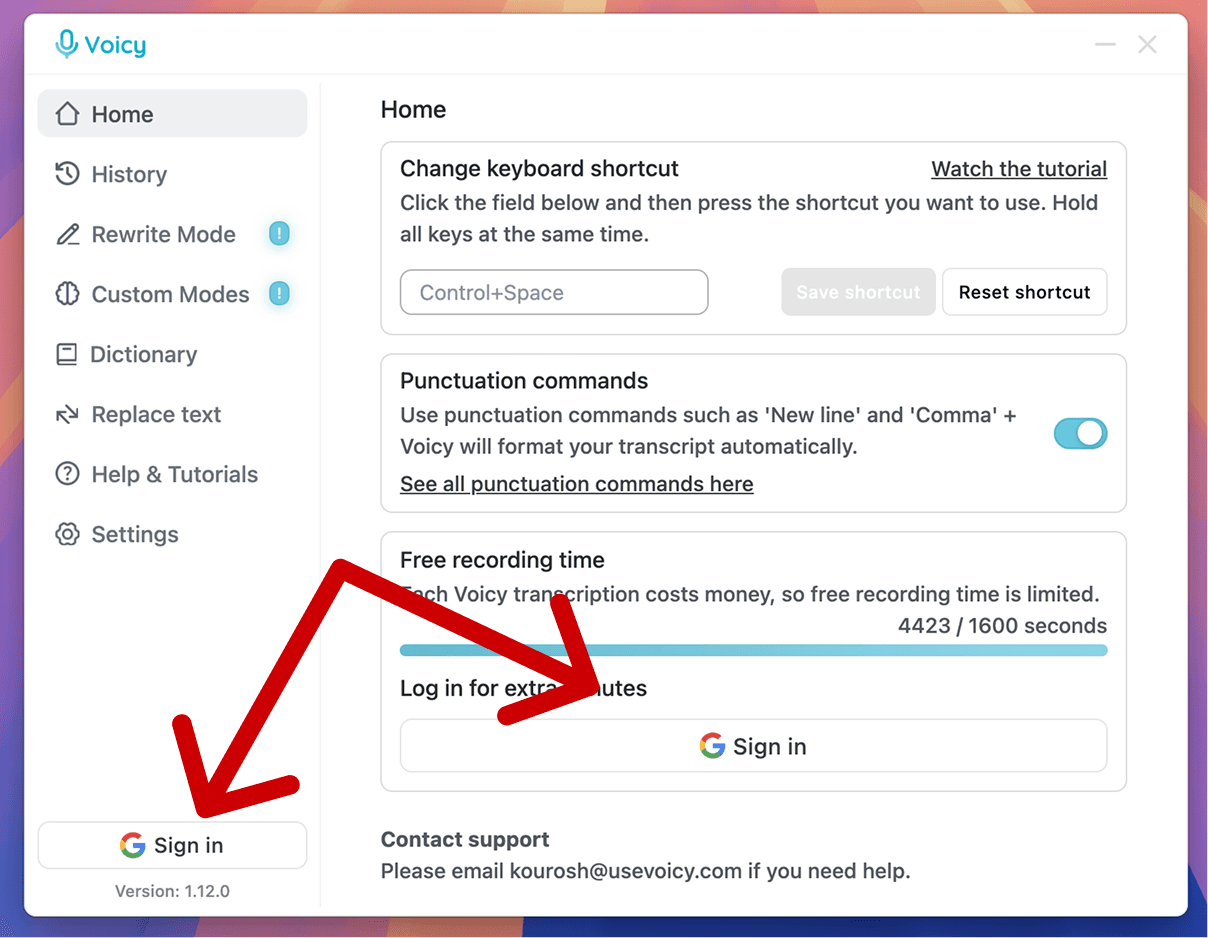Image resolution: width=1208 pixels, height=938 pixels.
Task: Open See all punctuation commands here link
Action: [x=577, y=484]
